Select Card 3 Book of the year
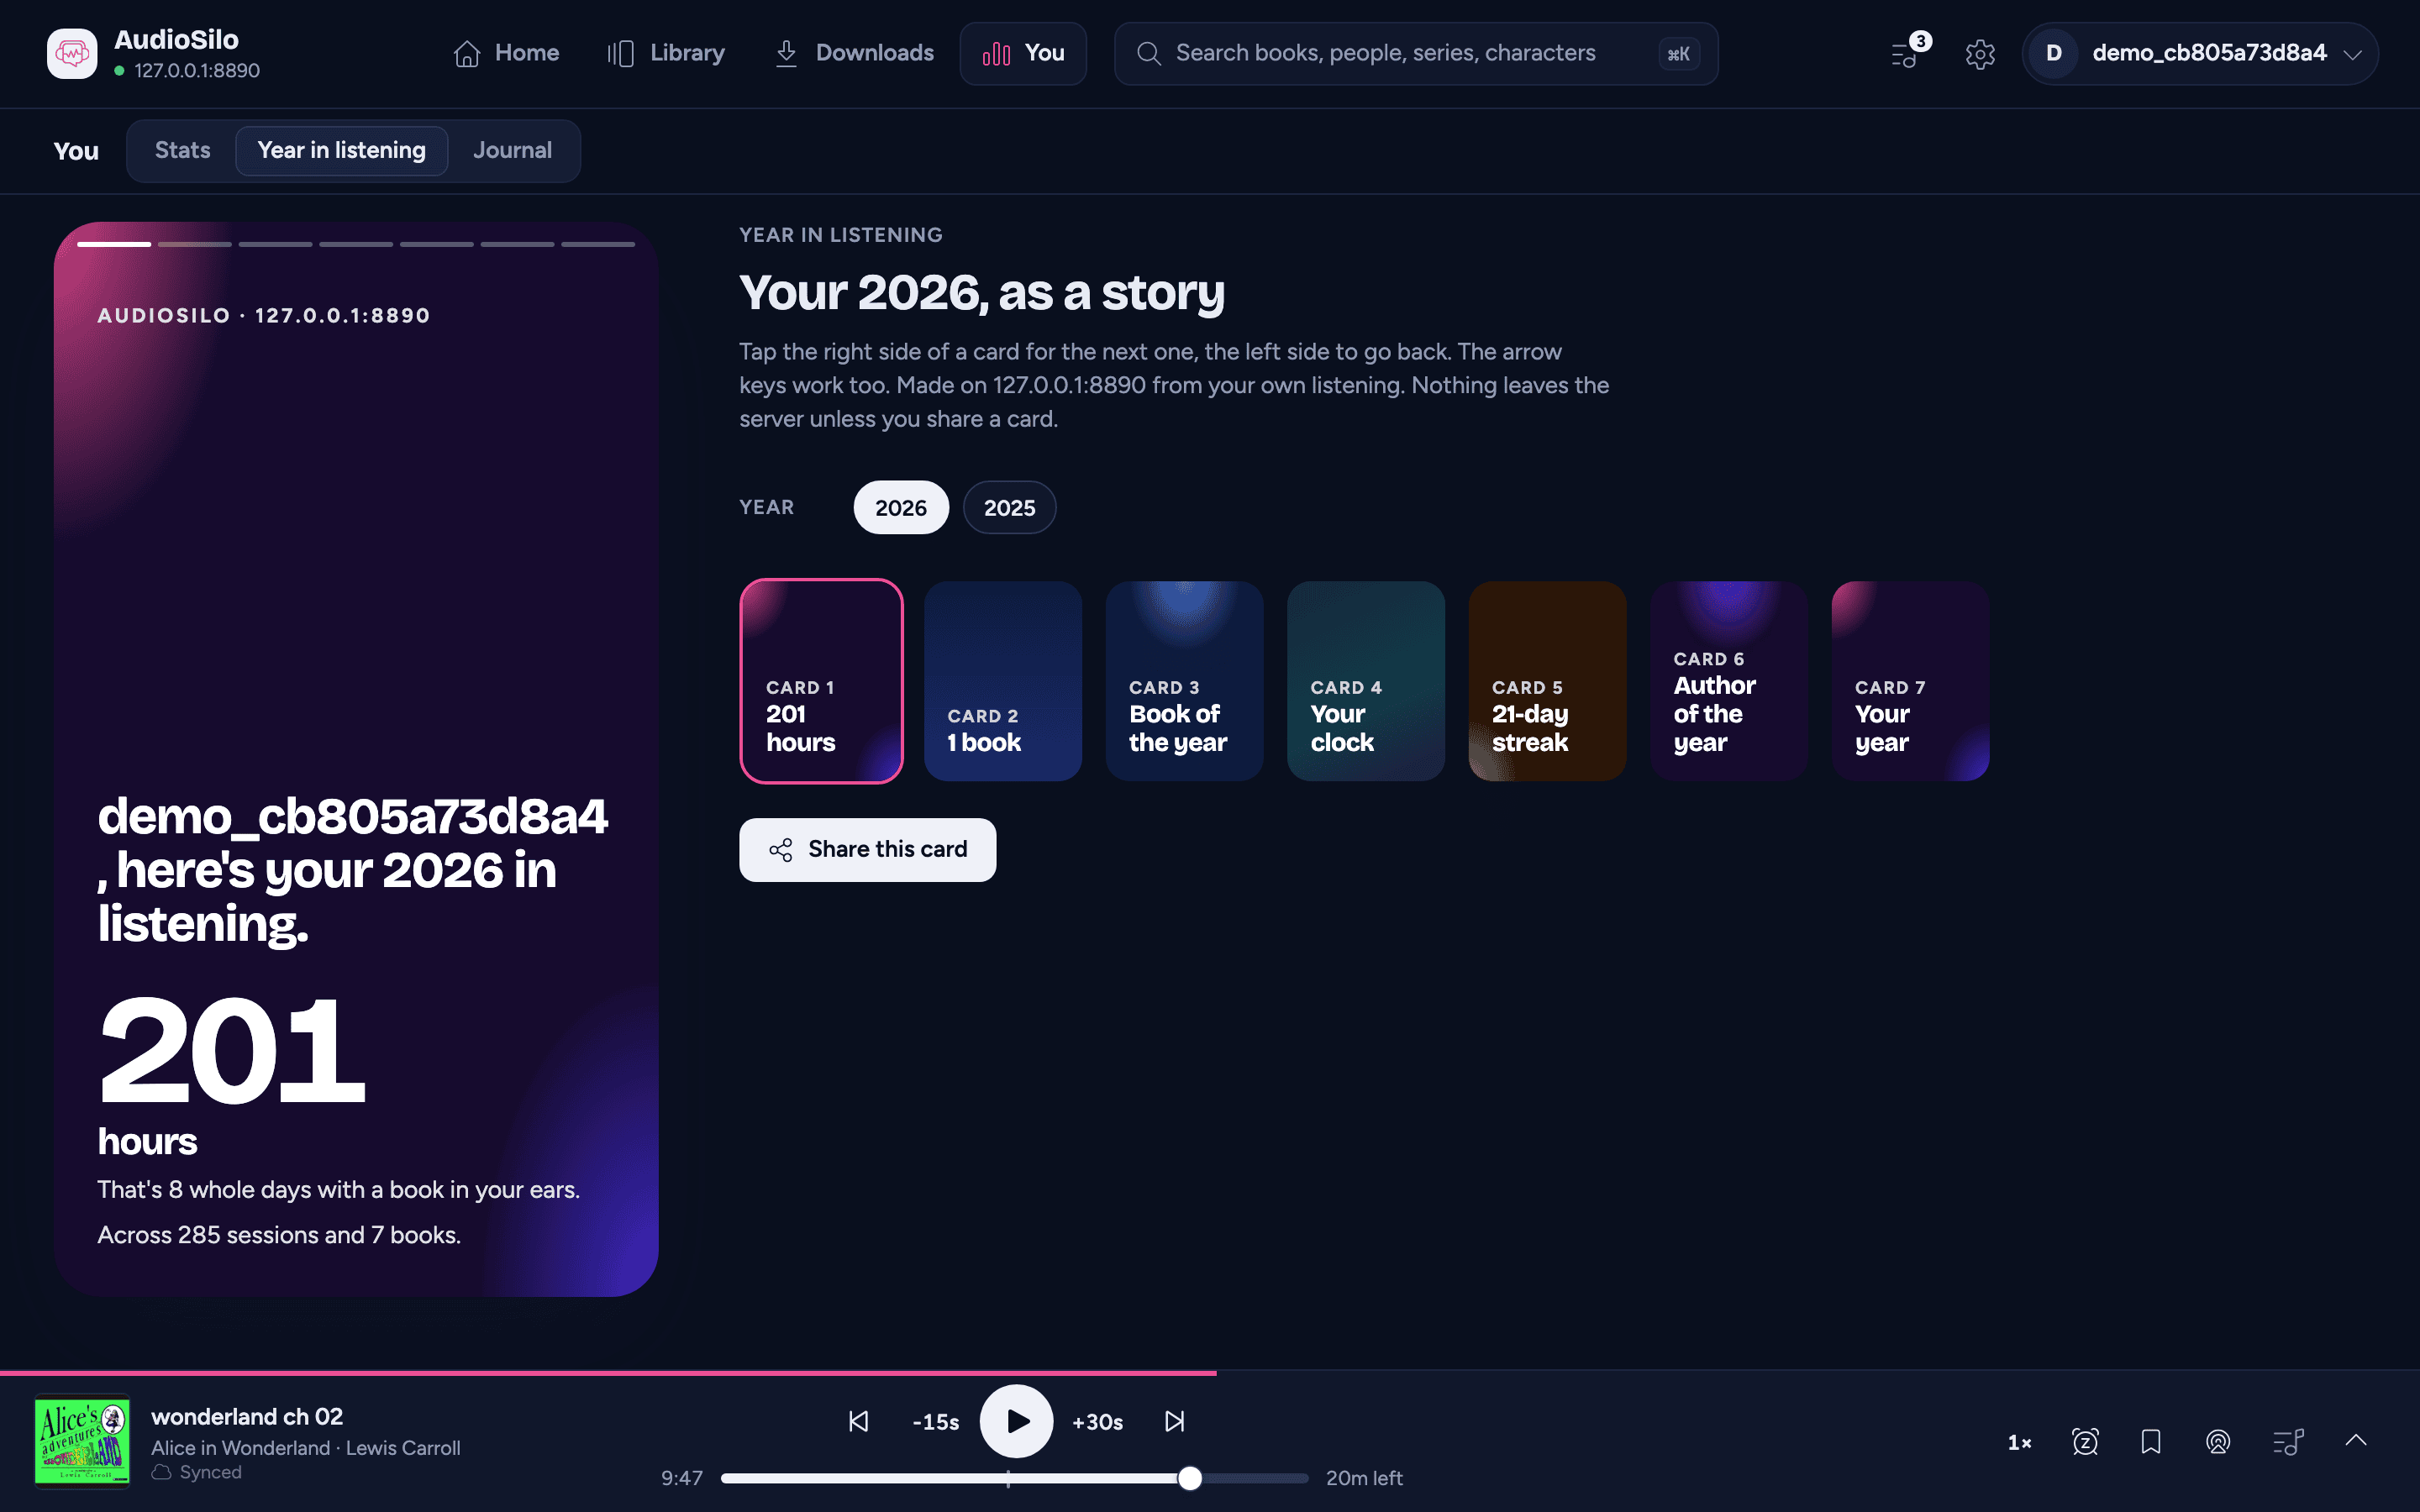Viewport: 2420px width, 1512px height. click(1184, 681)
